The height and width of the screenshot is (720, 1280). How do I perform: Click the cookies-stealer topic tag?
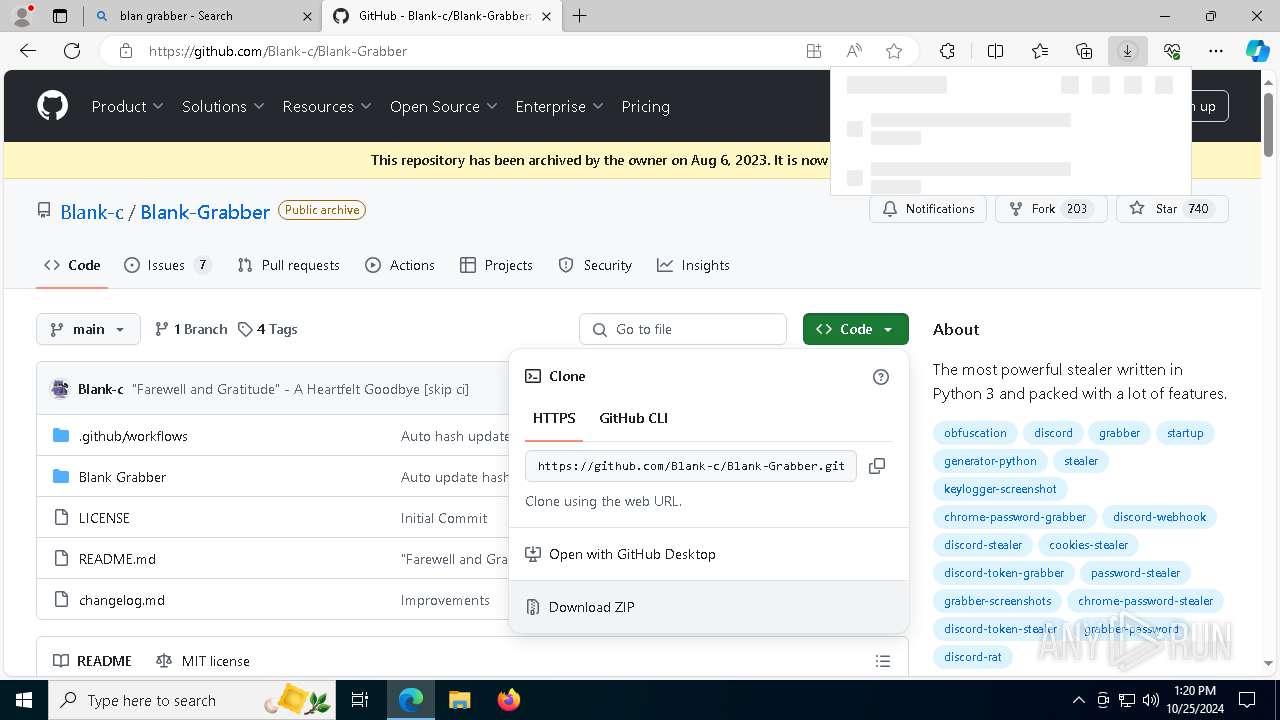(x=1088, y=545)
